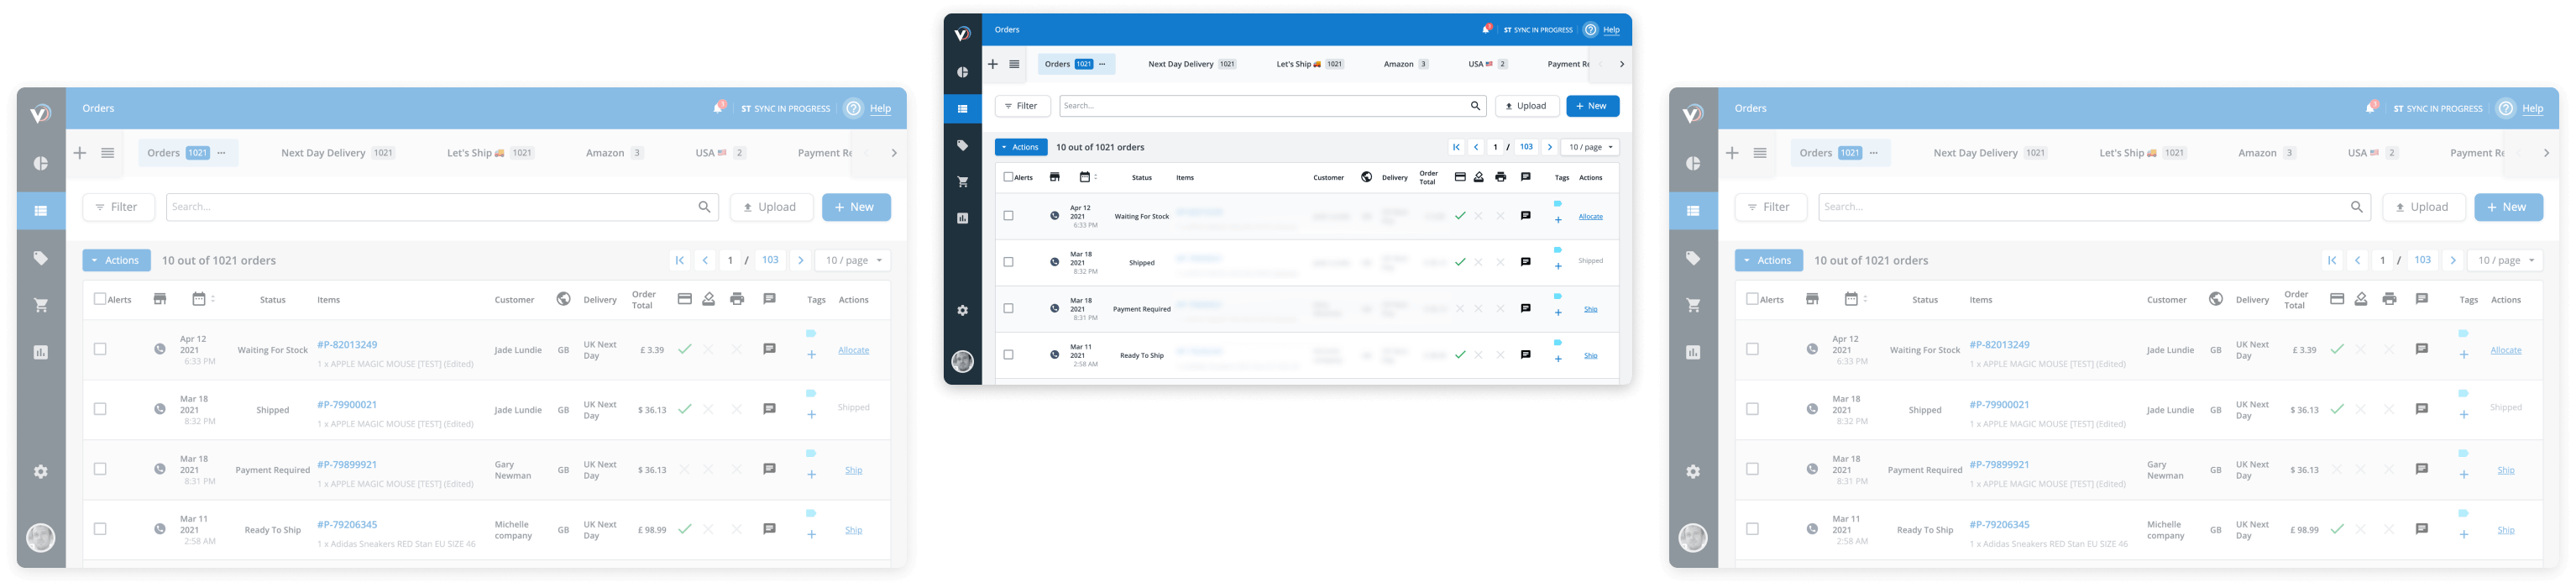The image size is (2576, 588).
Task: Click Ship link on #P-79206345 row, right window
Action: click(2505, 530)
